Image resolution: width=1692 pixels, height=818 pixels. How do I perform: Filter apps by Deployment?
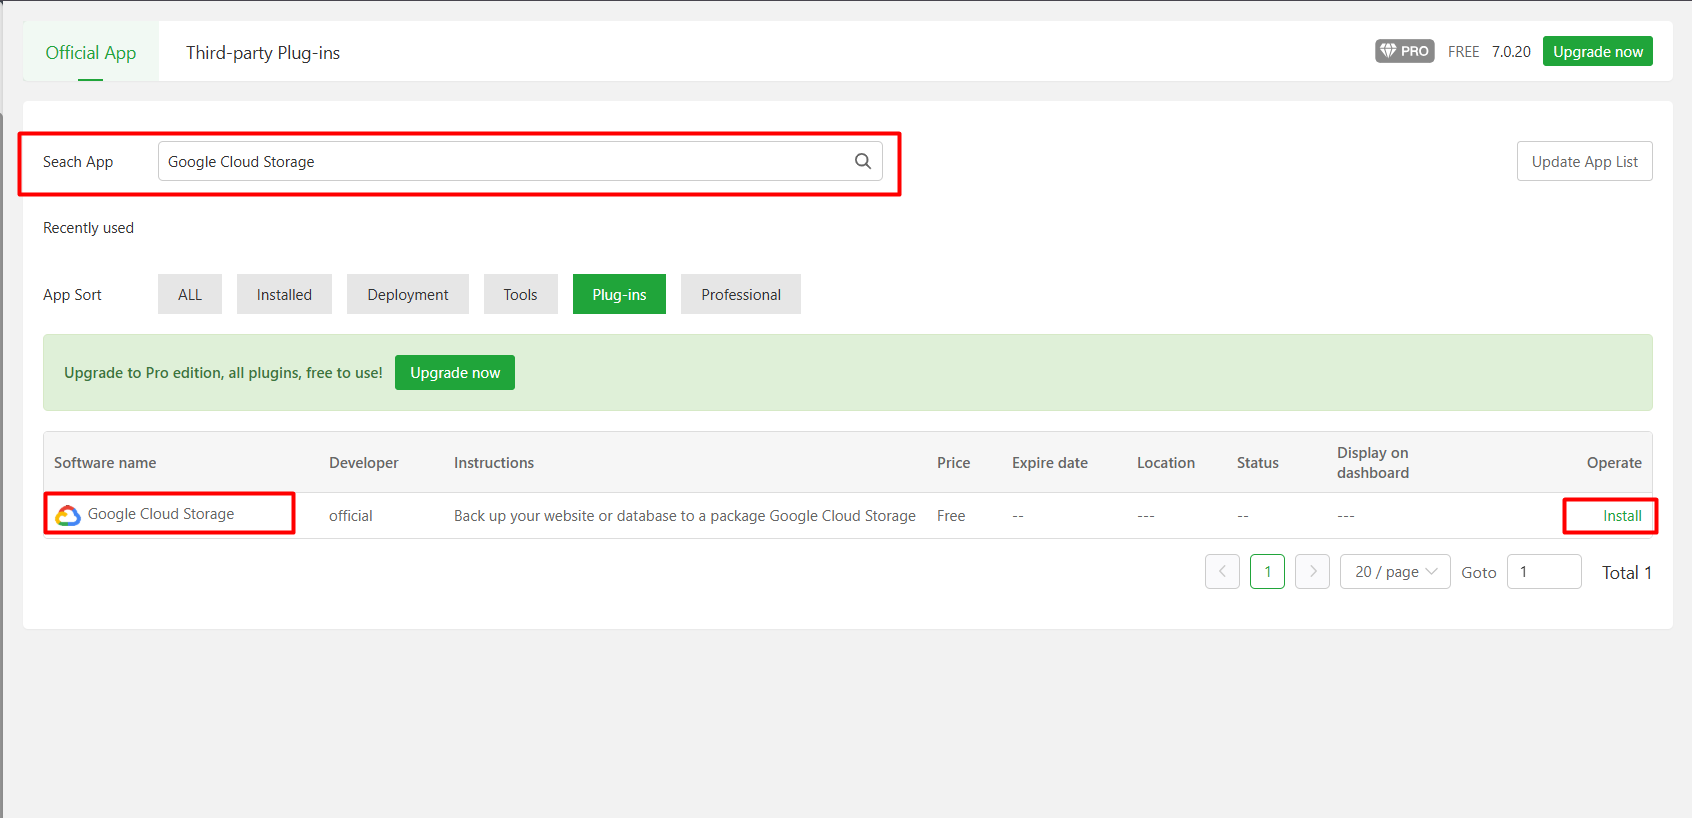408,294
